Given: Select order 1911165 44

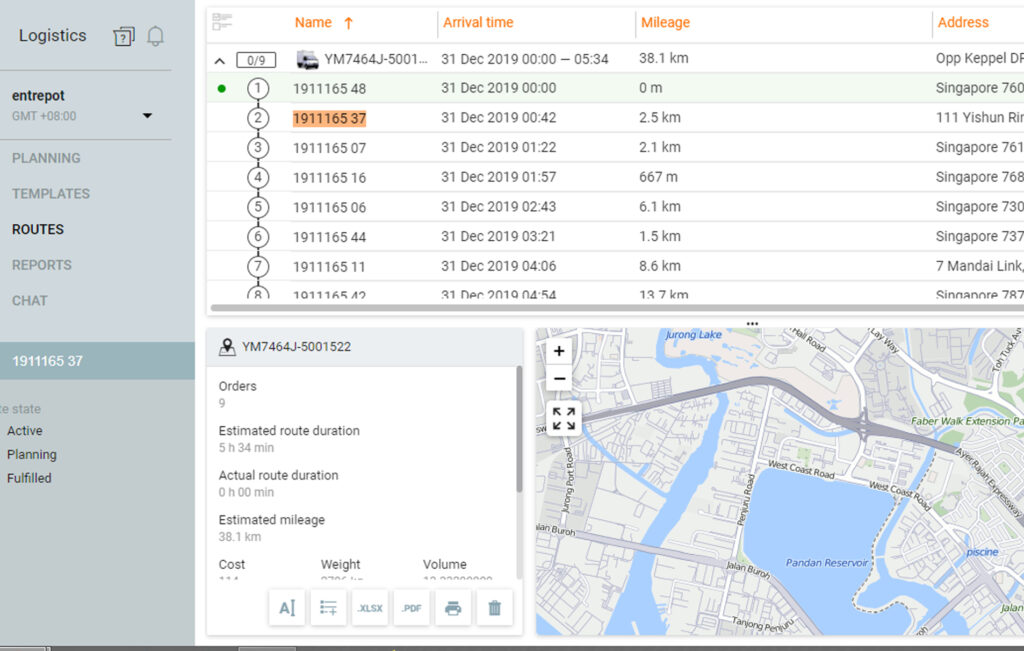Looking at the screenshot, I should [x=329, y=237].
